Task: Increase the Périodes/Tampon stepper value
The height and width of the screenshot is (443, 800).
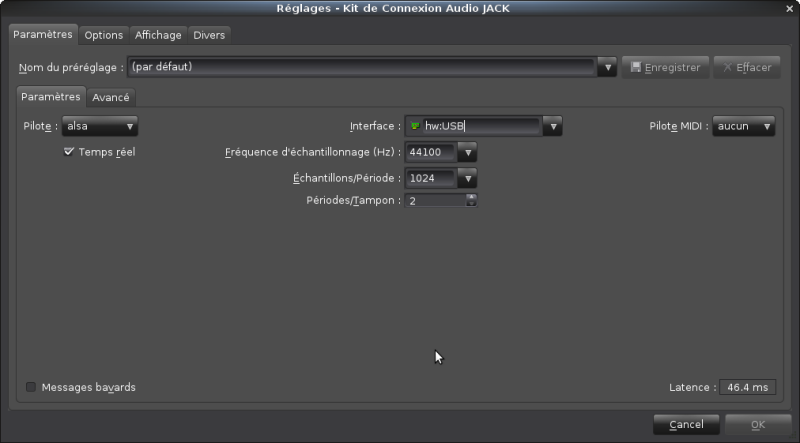Action: click(471, 197)
